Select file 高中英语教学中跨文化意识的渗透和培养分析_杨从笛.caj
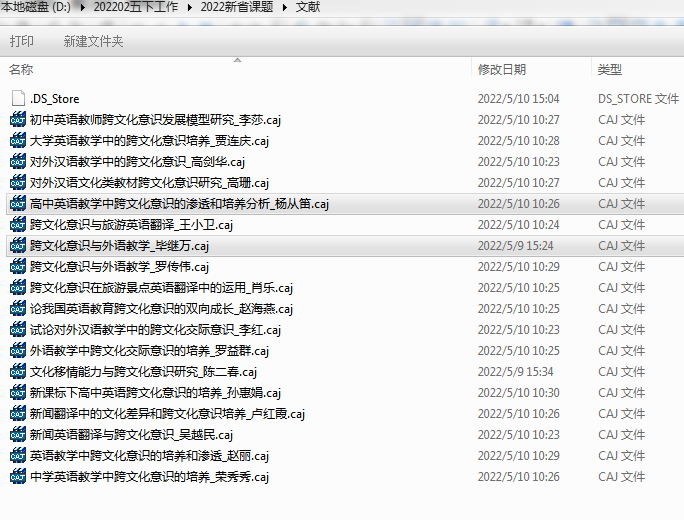684x520 pixels. pos(179,204)
